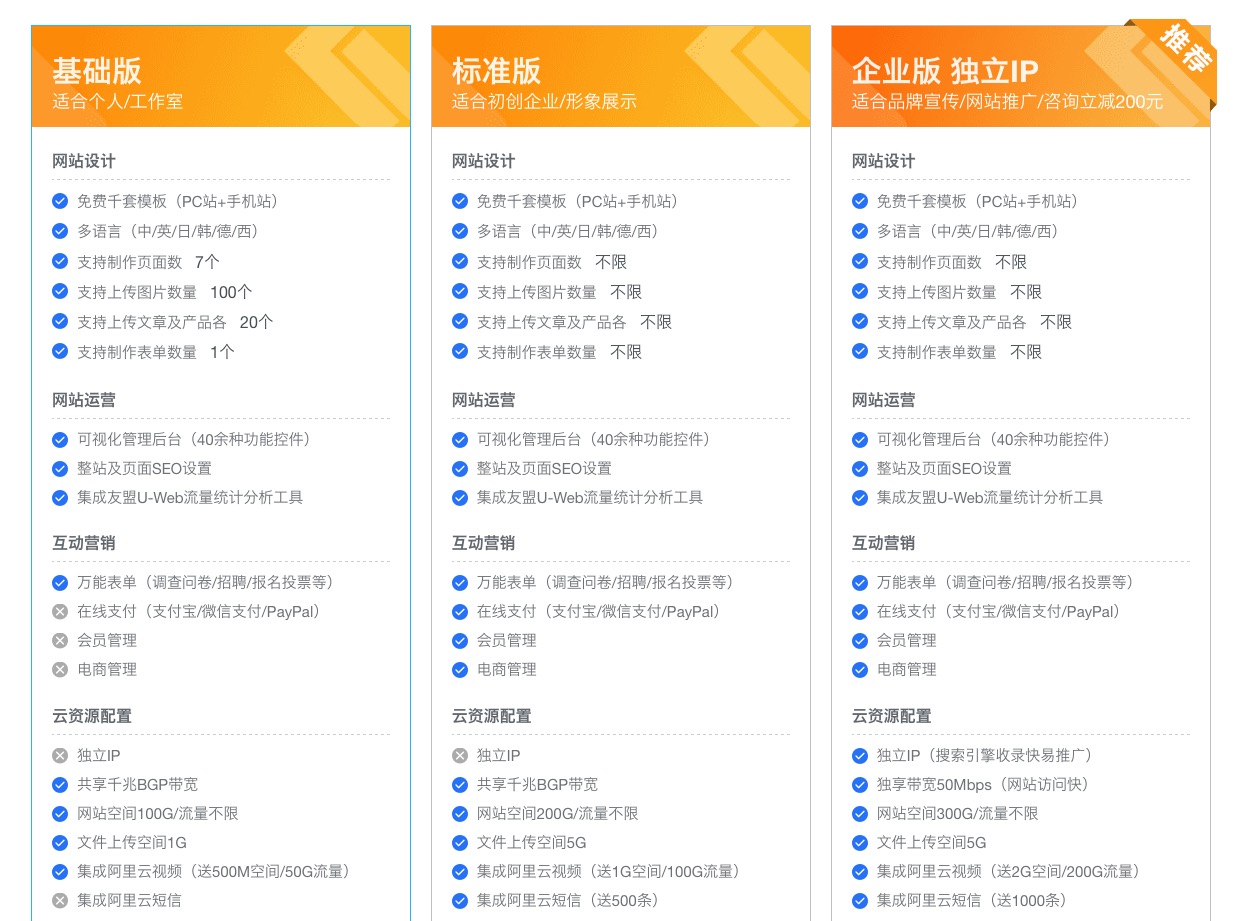The width and height of the screenshot is (1239, 921).
Task: Click the check icon beside 文件上传空间1G
Action: point(60,842)
